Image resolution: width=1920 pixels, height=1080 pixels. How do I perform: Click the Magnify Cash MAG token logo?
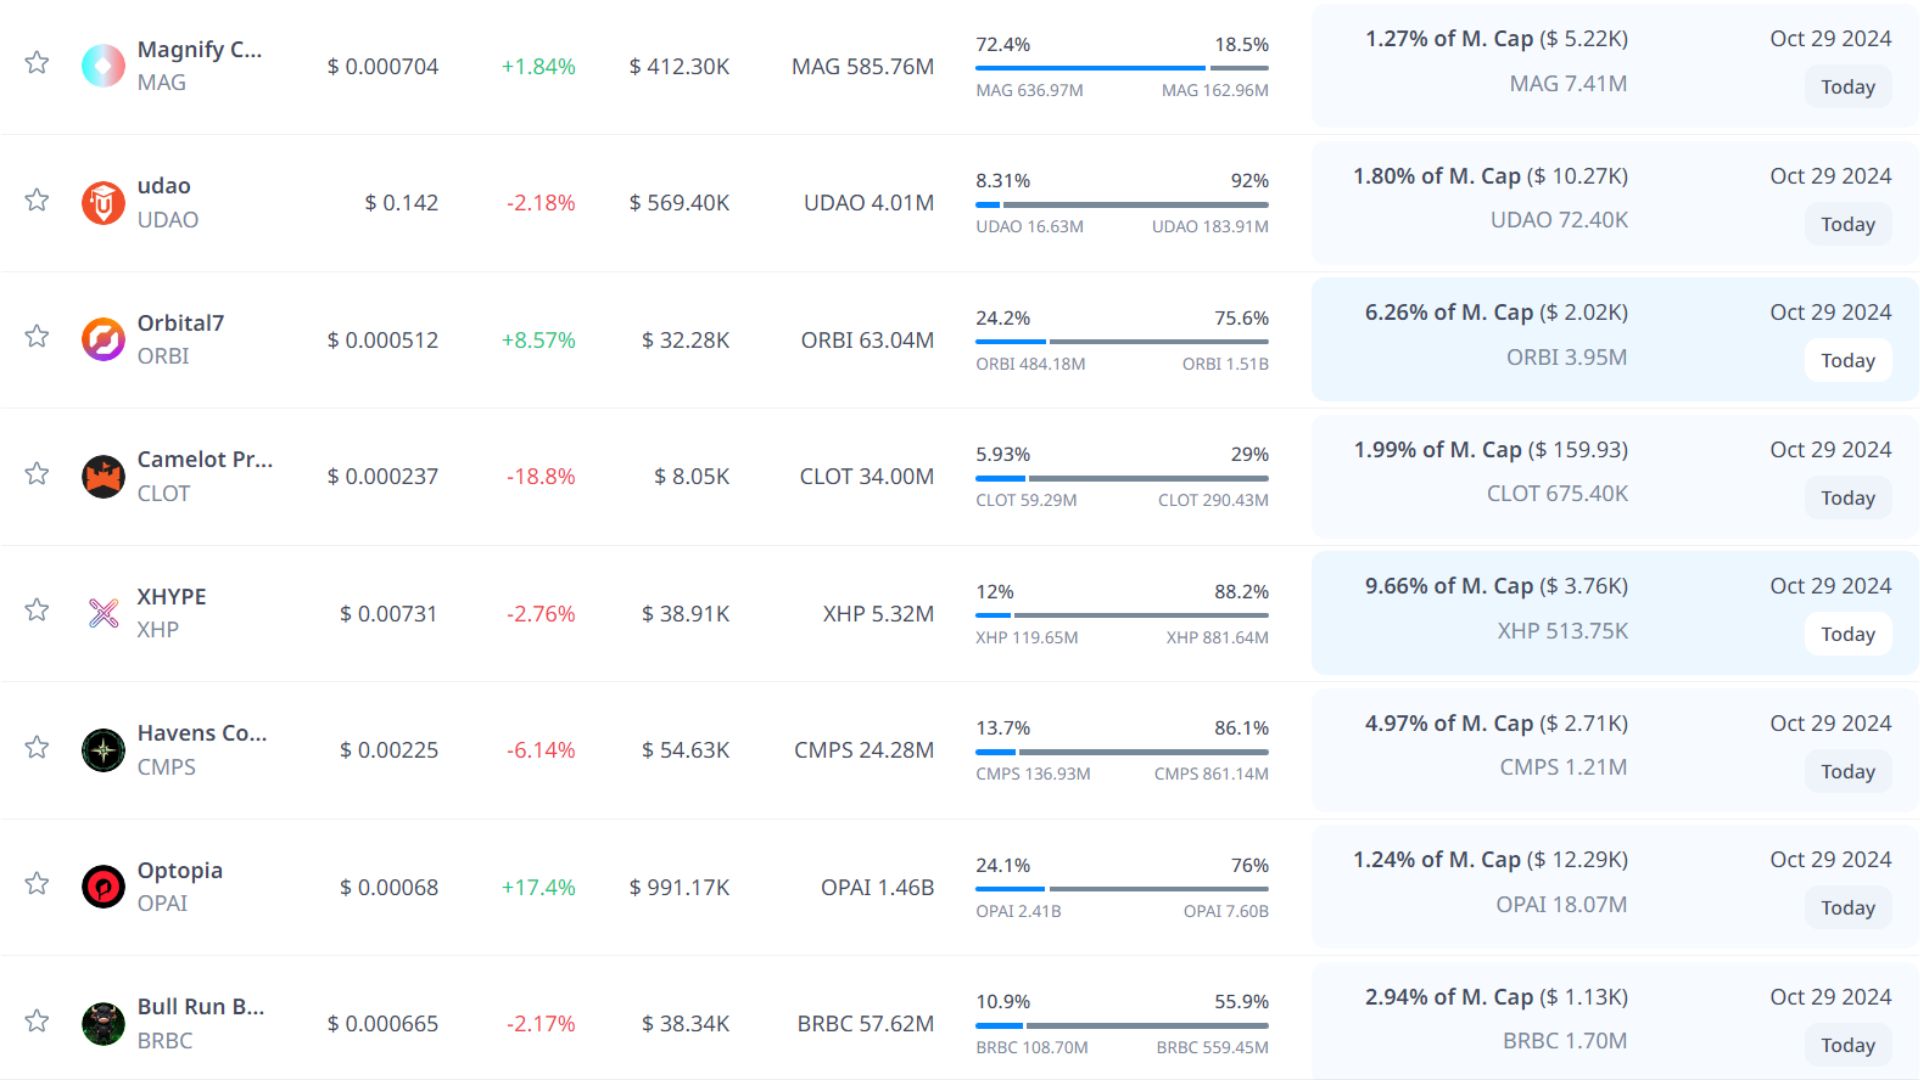click(103, 66)
